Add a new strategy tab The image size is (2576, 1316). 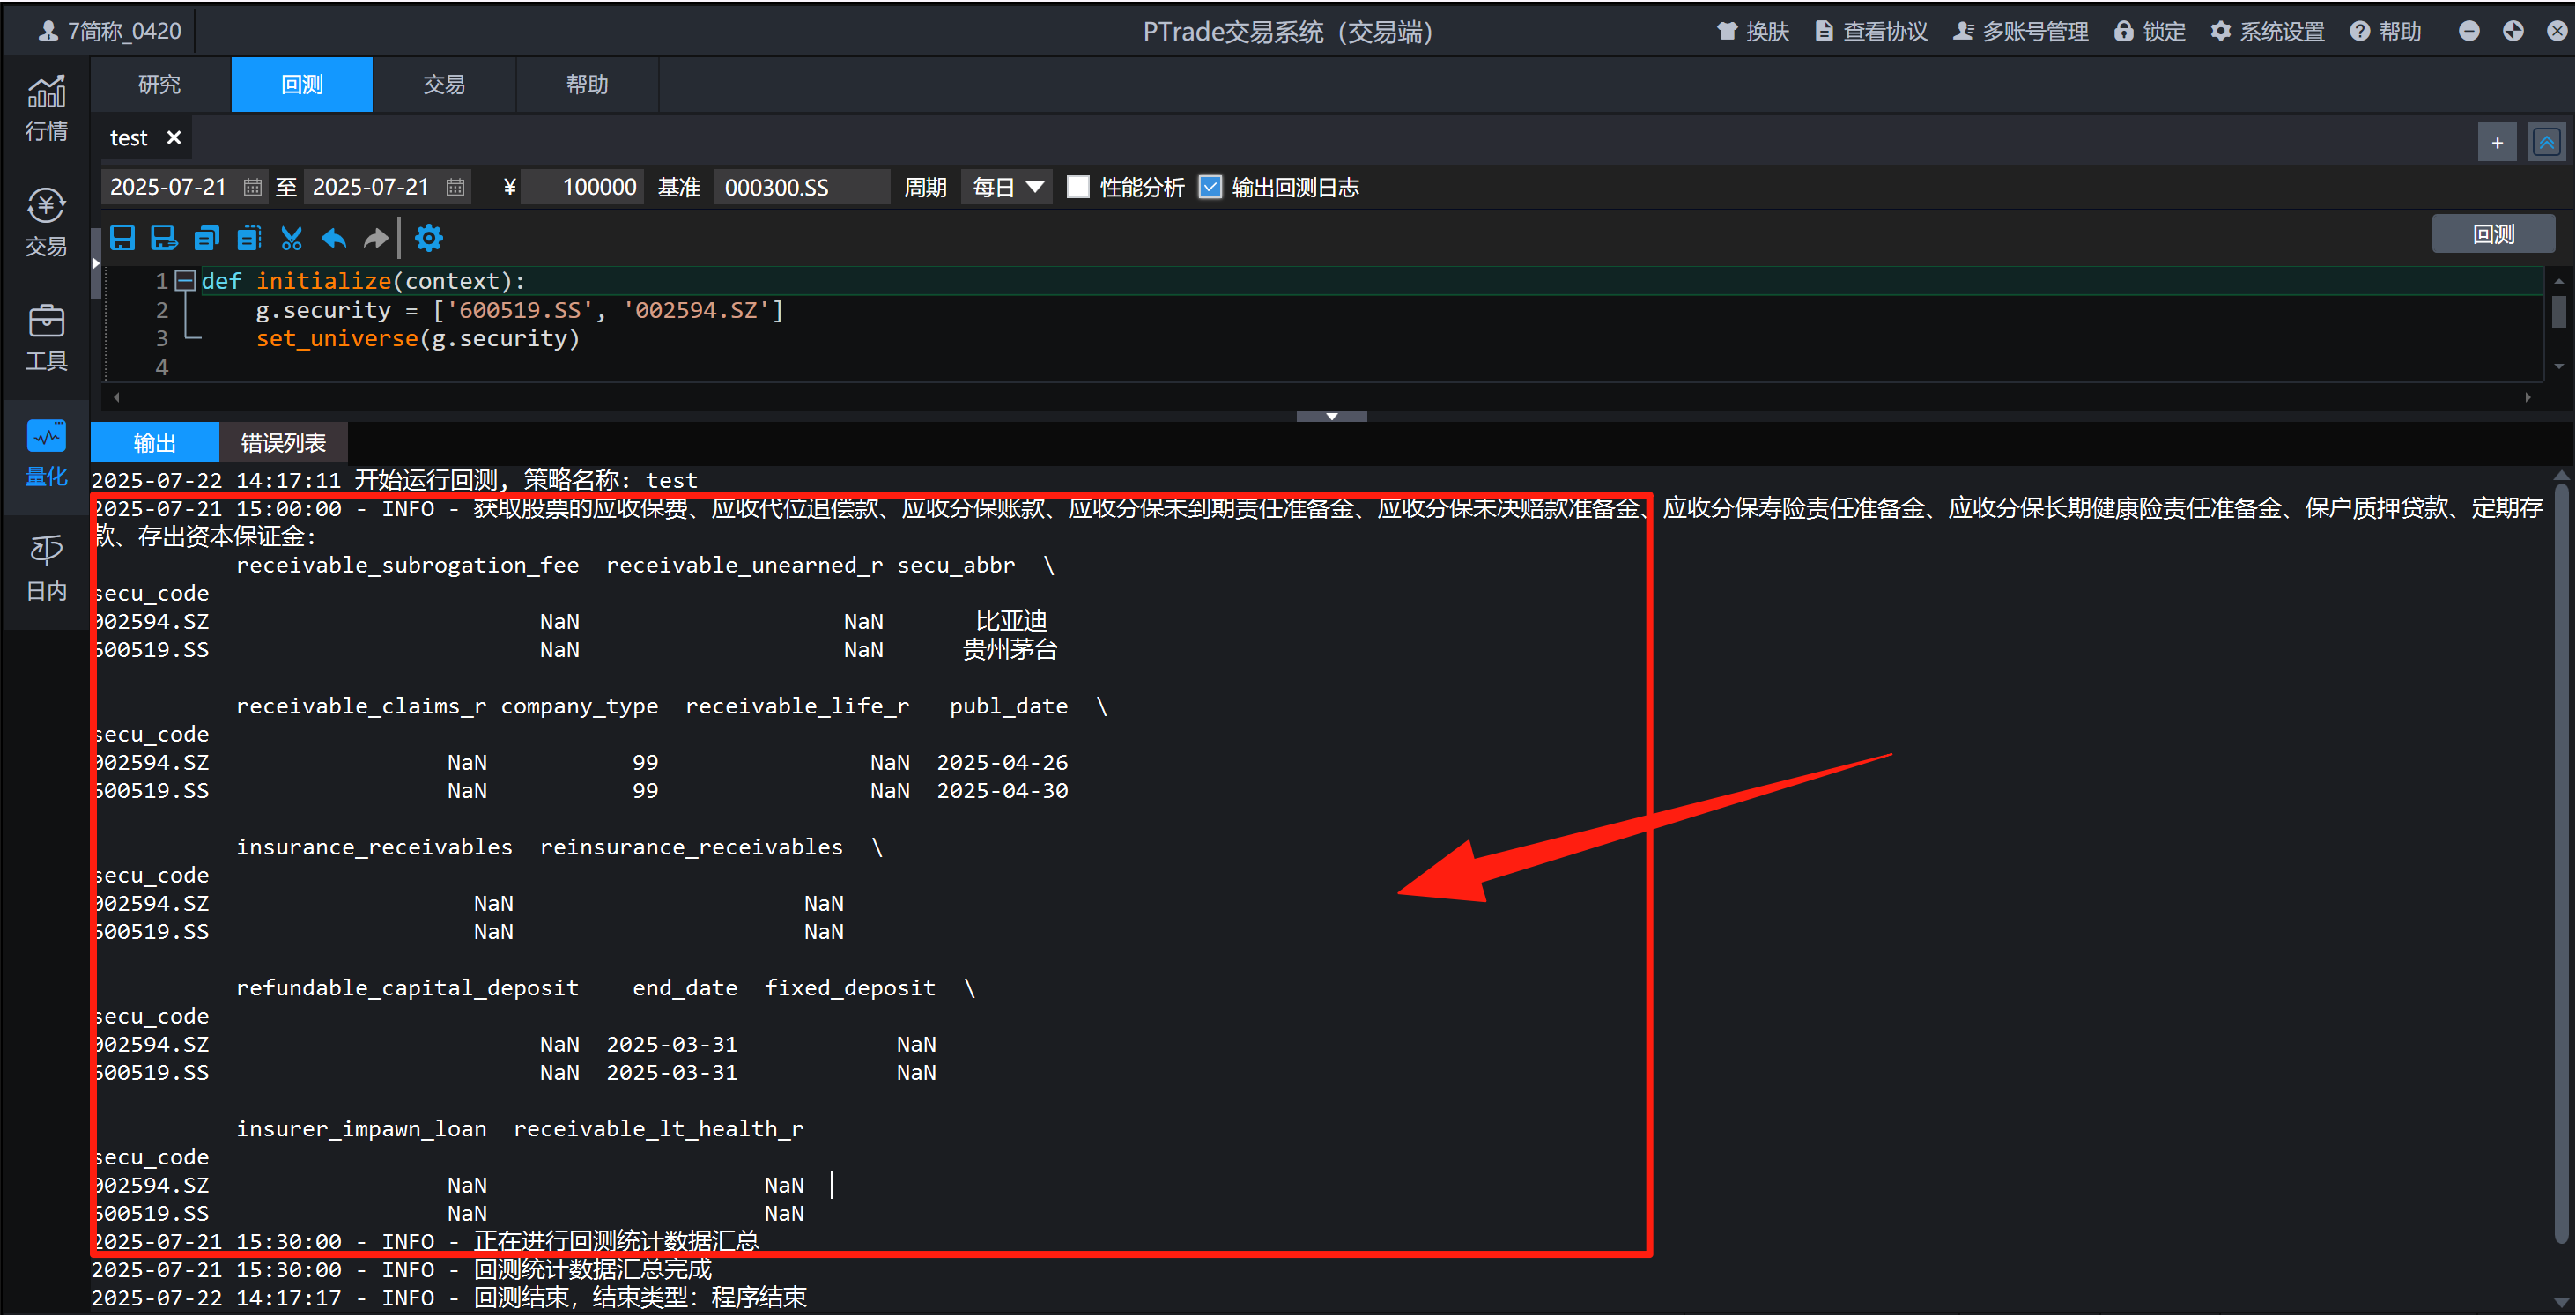[x=2497, y=141]
